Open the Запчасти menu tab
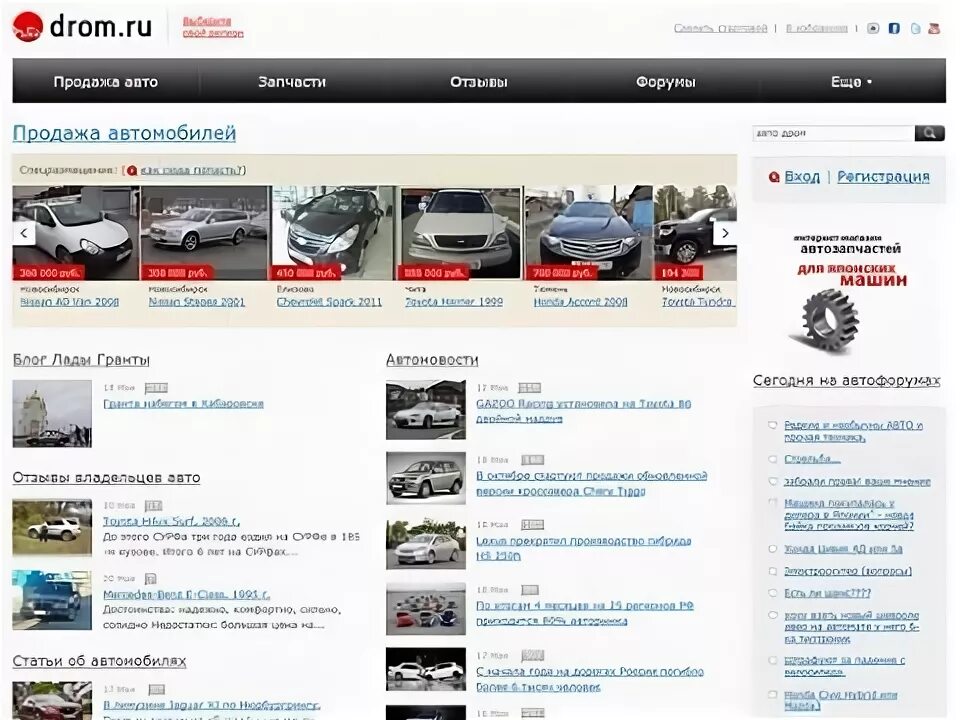The image size is (960, 720). 292,82
